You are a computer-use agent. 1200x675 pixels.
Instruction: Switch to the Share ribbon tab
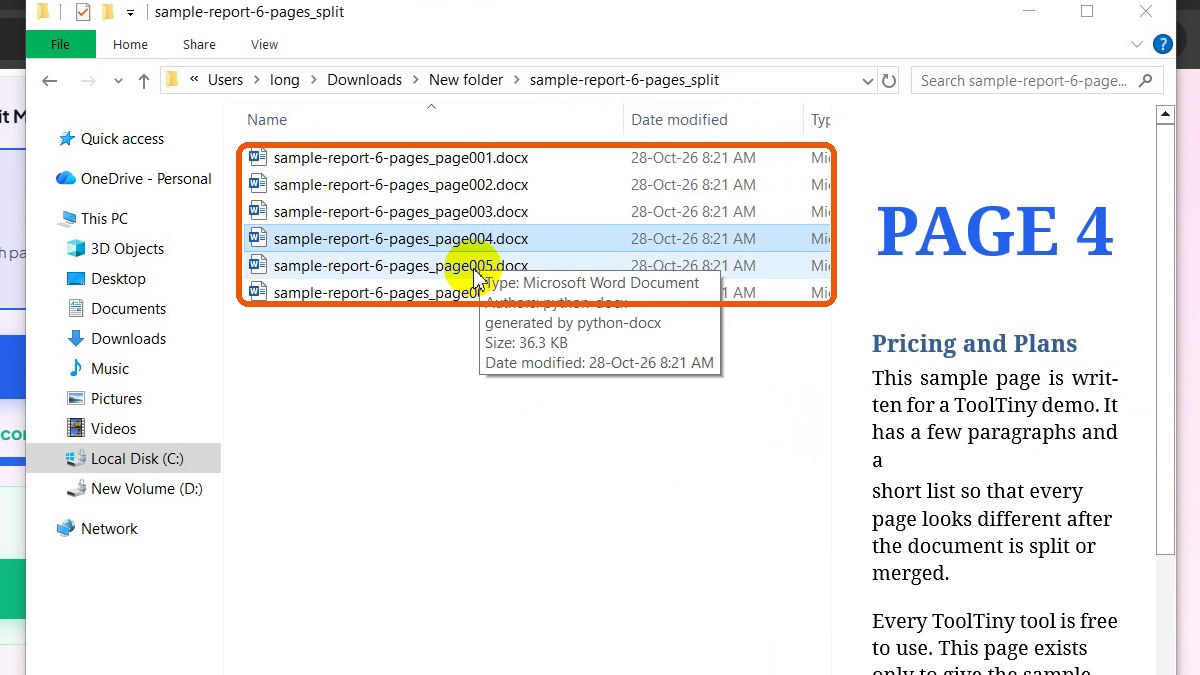click(x=199, y=44)
